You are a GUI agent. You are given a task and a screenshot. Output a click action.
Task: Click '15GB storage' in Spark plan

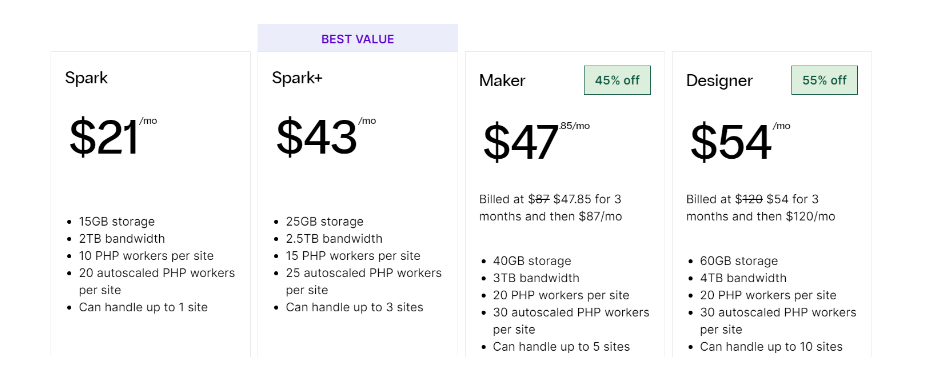tap(117, 222)
